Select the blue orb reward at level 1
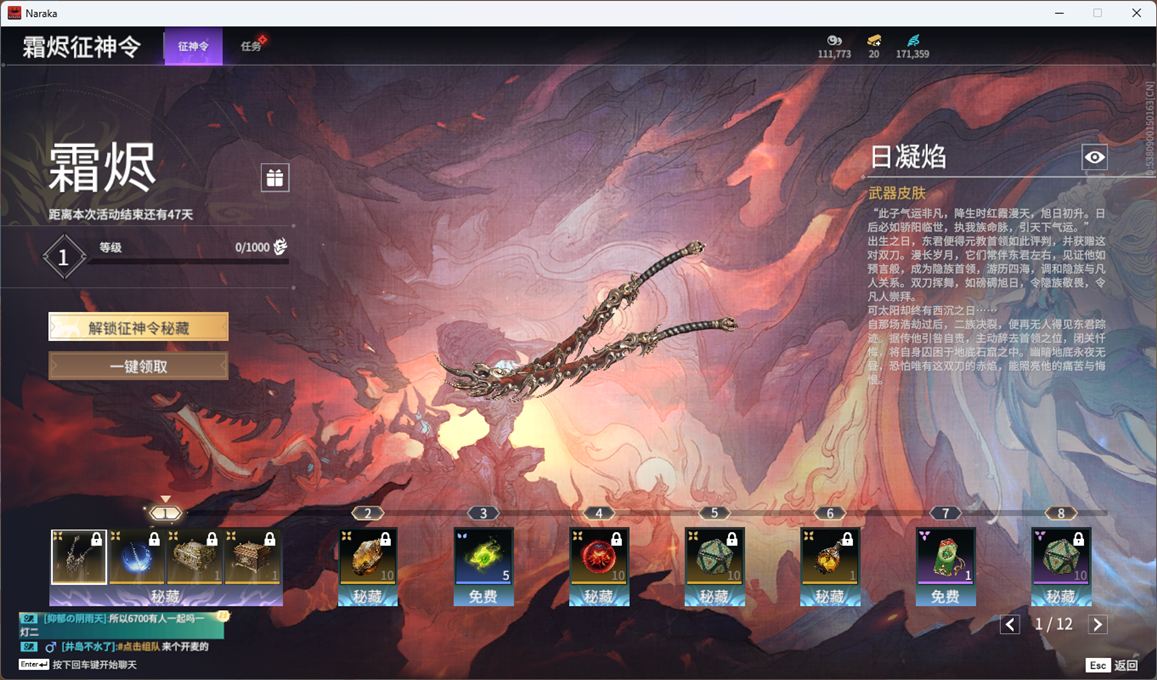The image size is (1157, 680). pyautogui.click(x=137, y=557)
